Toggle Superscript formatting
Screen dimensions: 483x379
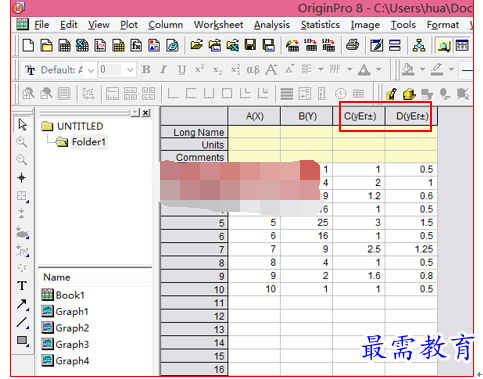click(200, 70)
